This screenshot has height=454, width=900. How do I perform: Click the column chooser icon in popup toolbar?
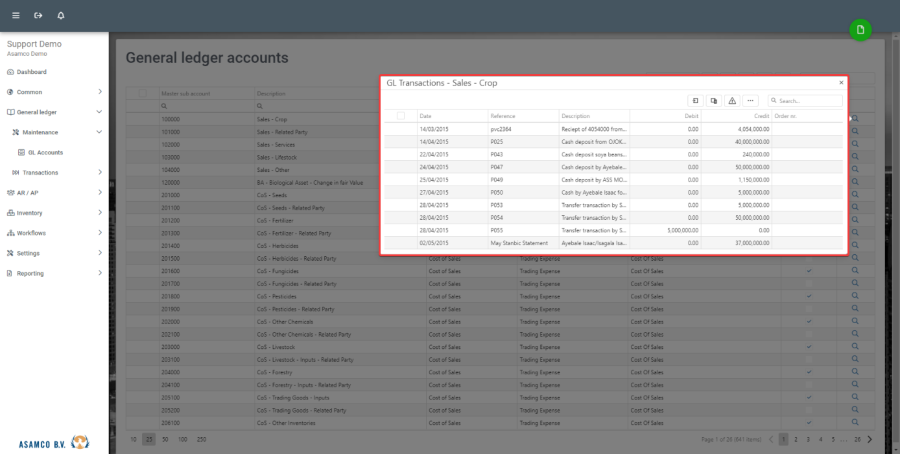tap(714, 101)
